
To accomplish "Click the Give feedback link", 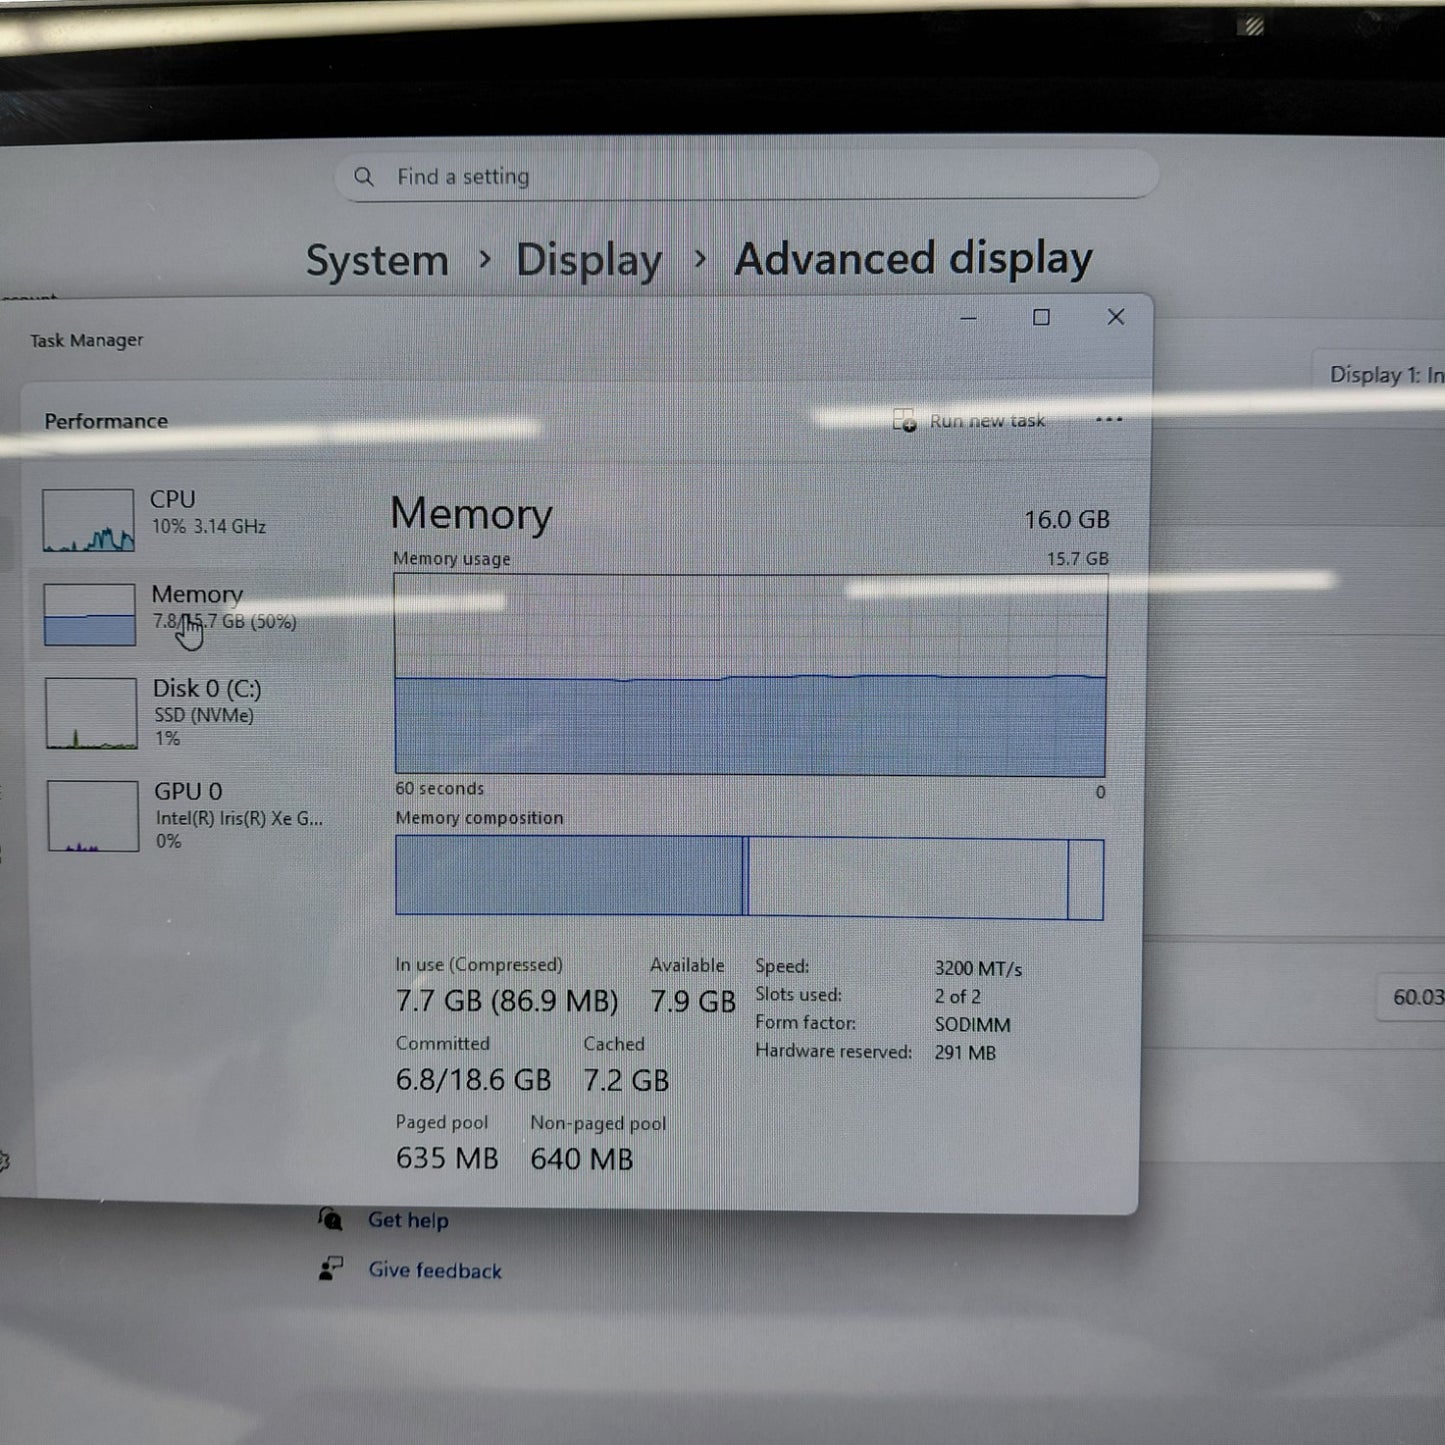I will [x=435, y=1270].
